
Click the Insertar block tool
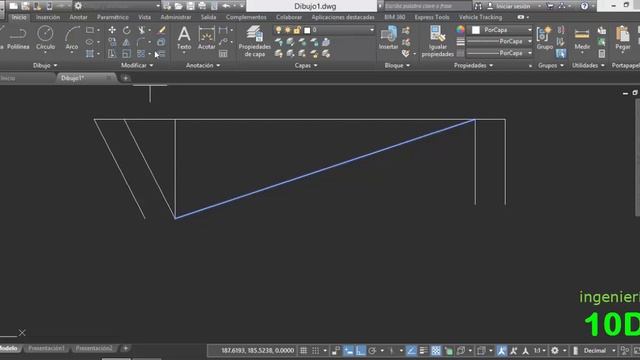point(389,38)
